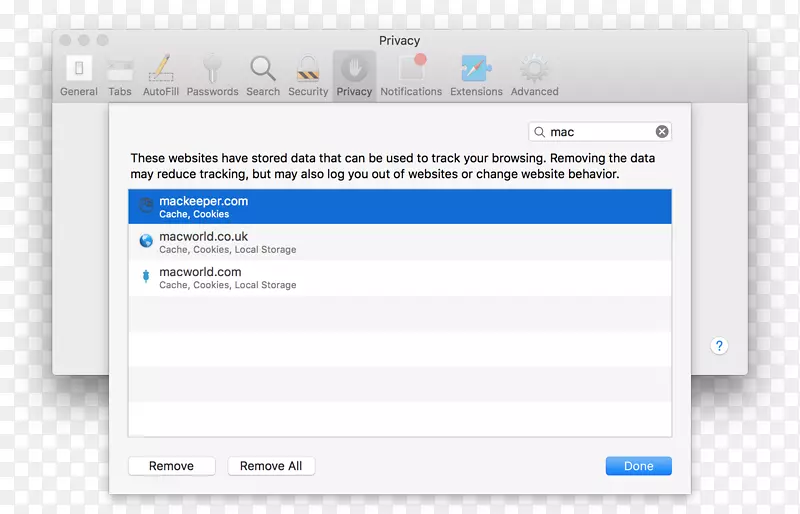Open the Tabs preferences pane
The width and height of the screenshot is (800, 514).
[120, 76]
